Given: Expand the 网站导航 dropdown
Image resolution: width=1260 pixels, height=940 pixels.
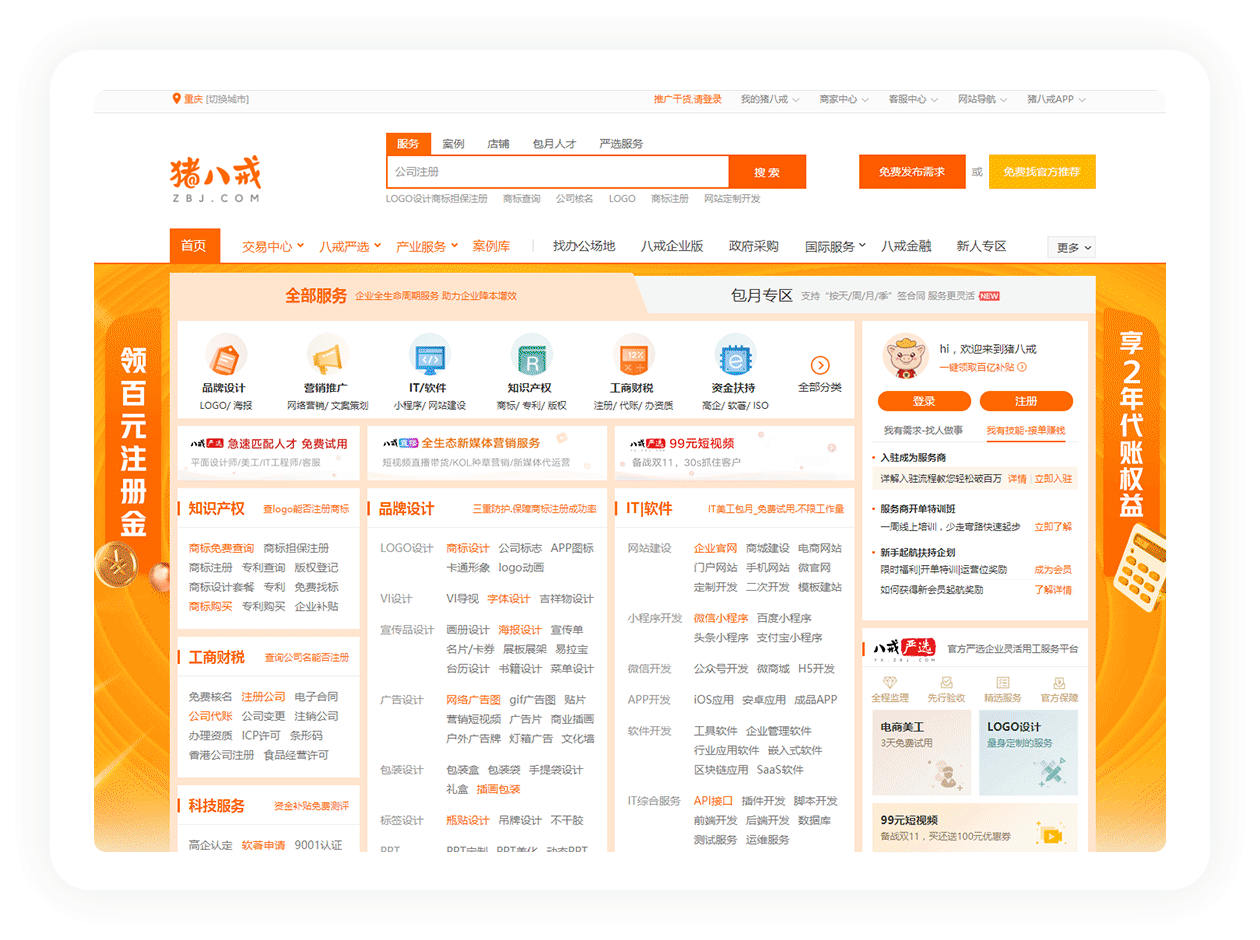Looking at the screenshot, I should pyautogui.click(x=982, y=100).
